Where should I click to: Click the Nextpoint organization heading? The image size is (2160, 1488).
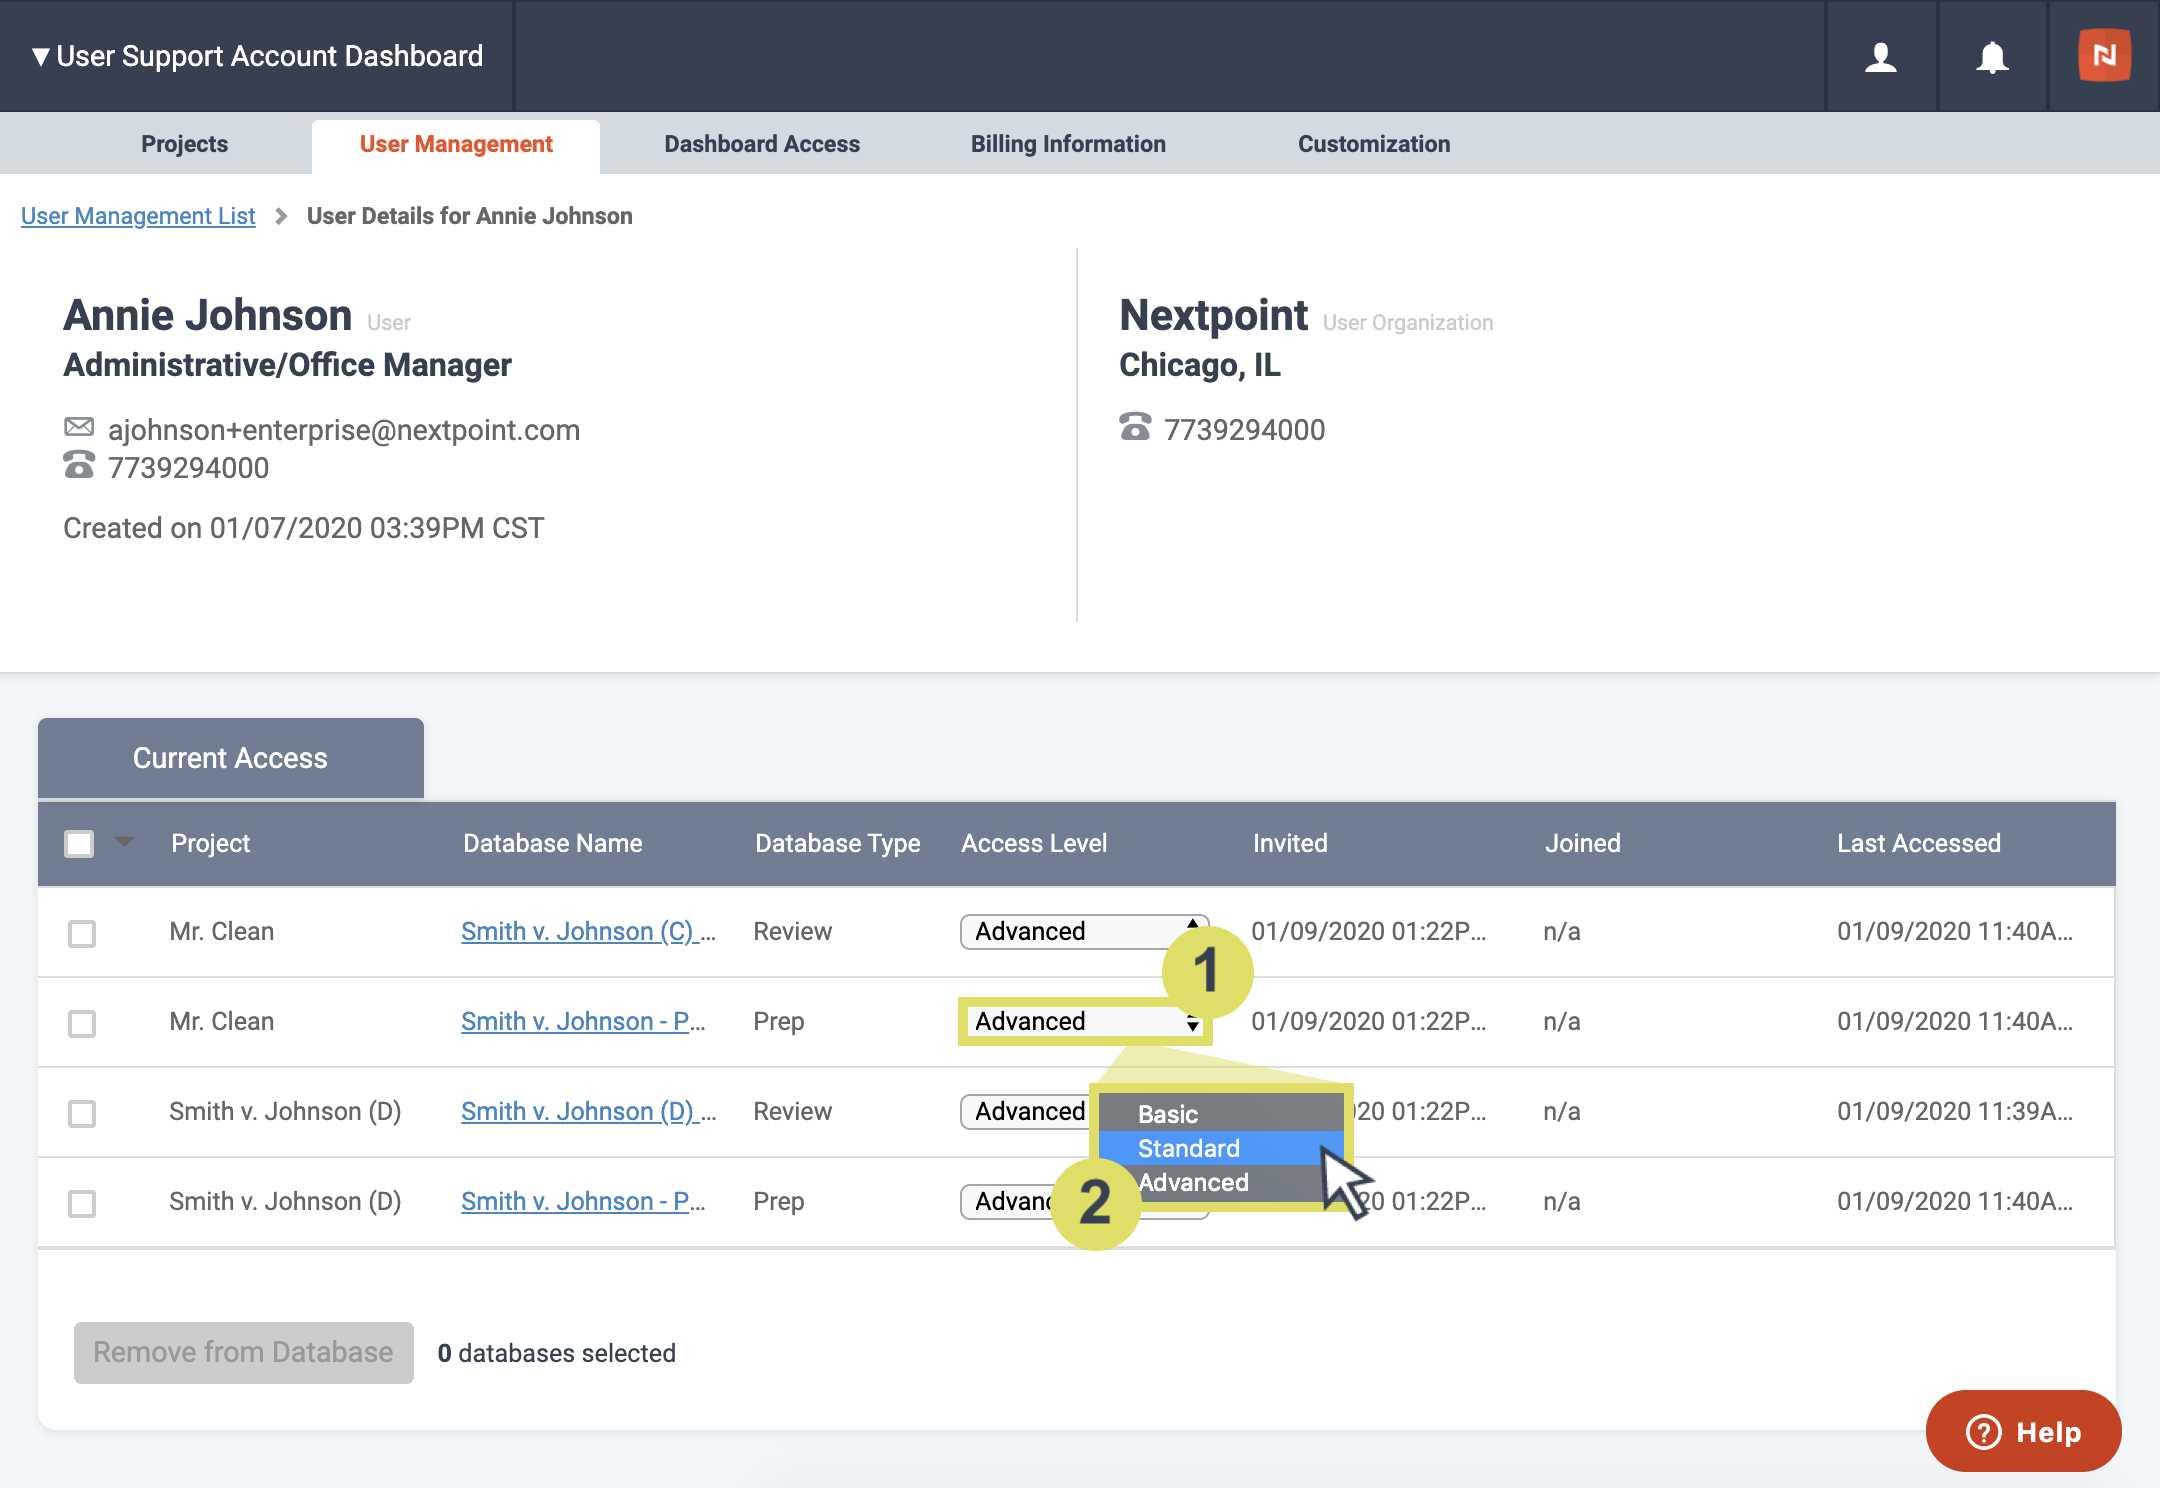point(1213,315)
